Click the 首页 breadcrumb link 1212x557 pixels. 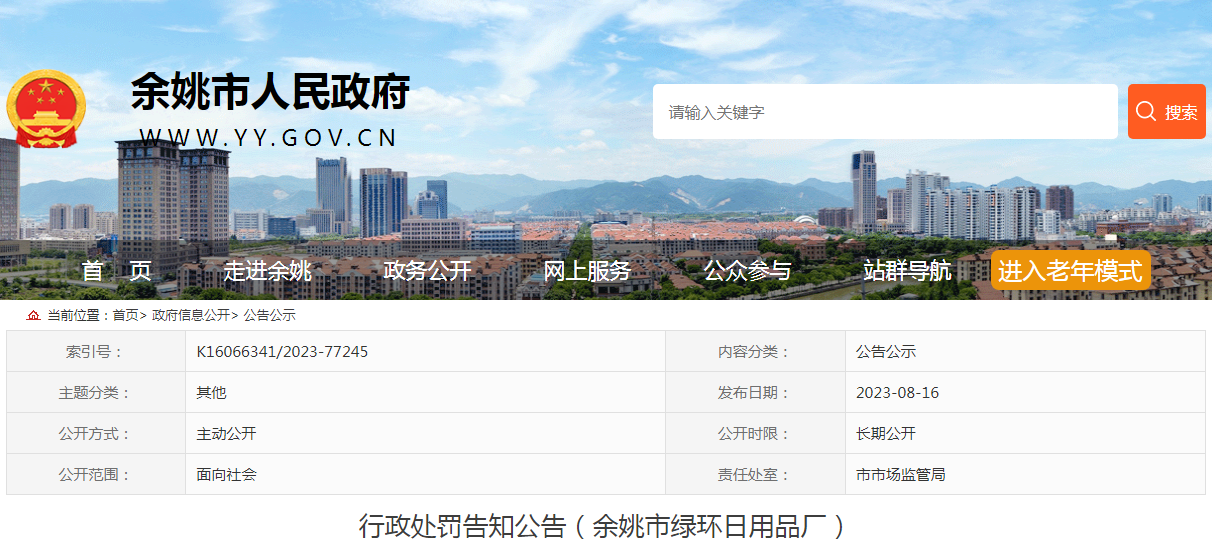tap(125, 315)
